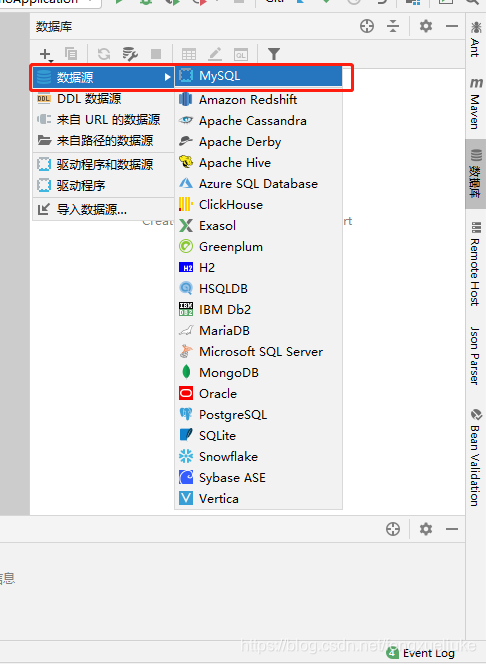
Task: Click the duplicate data source icon
Action: point(71,54)
